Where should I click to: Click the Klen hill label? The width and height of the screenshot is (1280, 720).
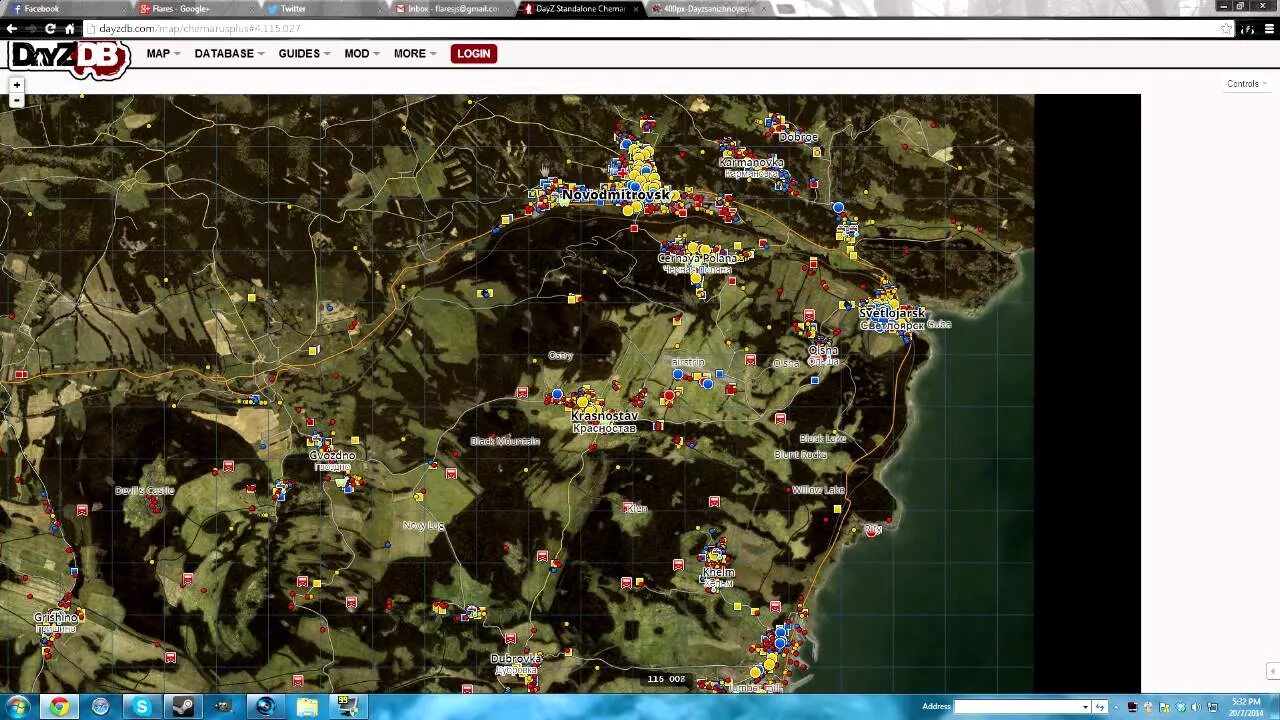tap(638, 509)
